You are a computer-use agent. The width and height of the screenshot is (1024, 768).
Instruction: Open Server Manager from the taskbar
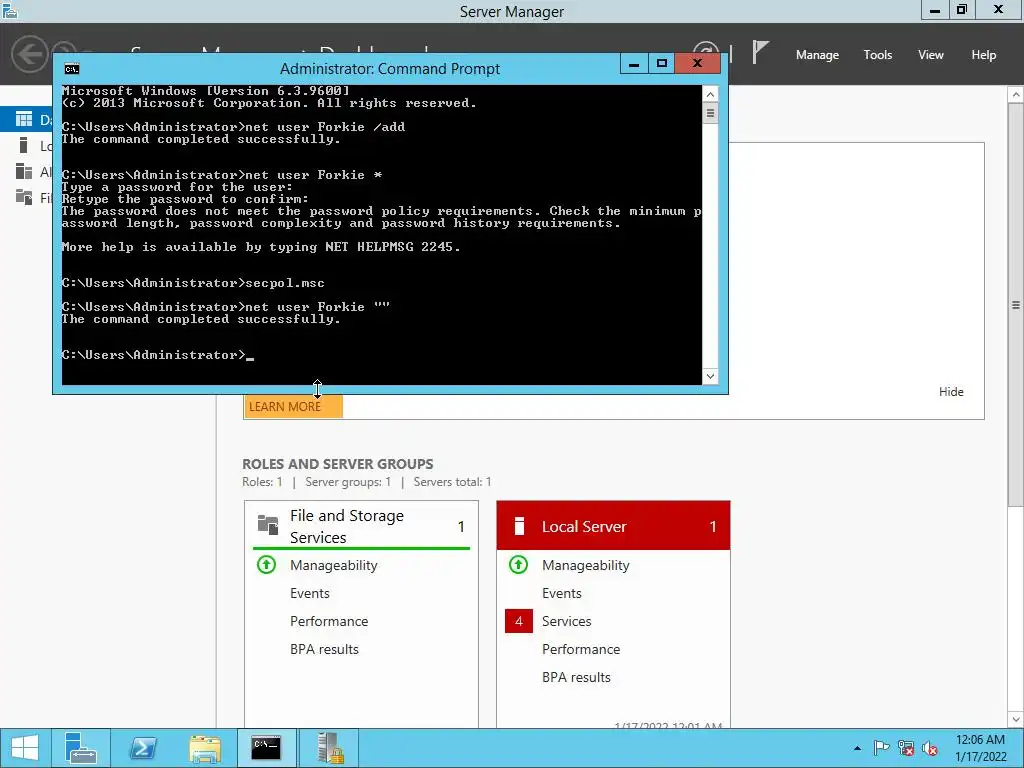[x=81, y=748]
